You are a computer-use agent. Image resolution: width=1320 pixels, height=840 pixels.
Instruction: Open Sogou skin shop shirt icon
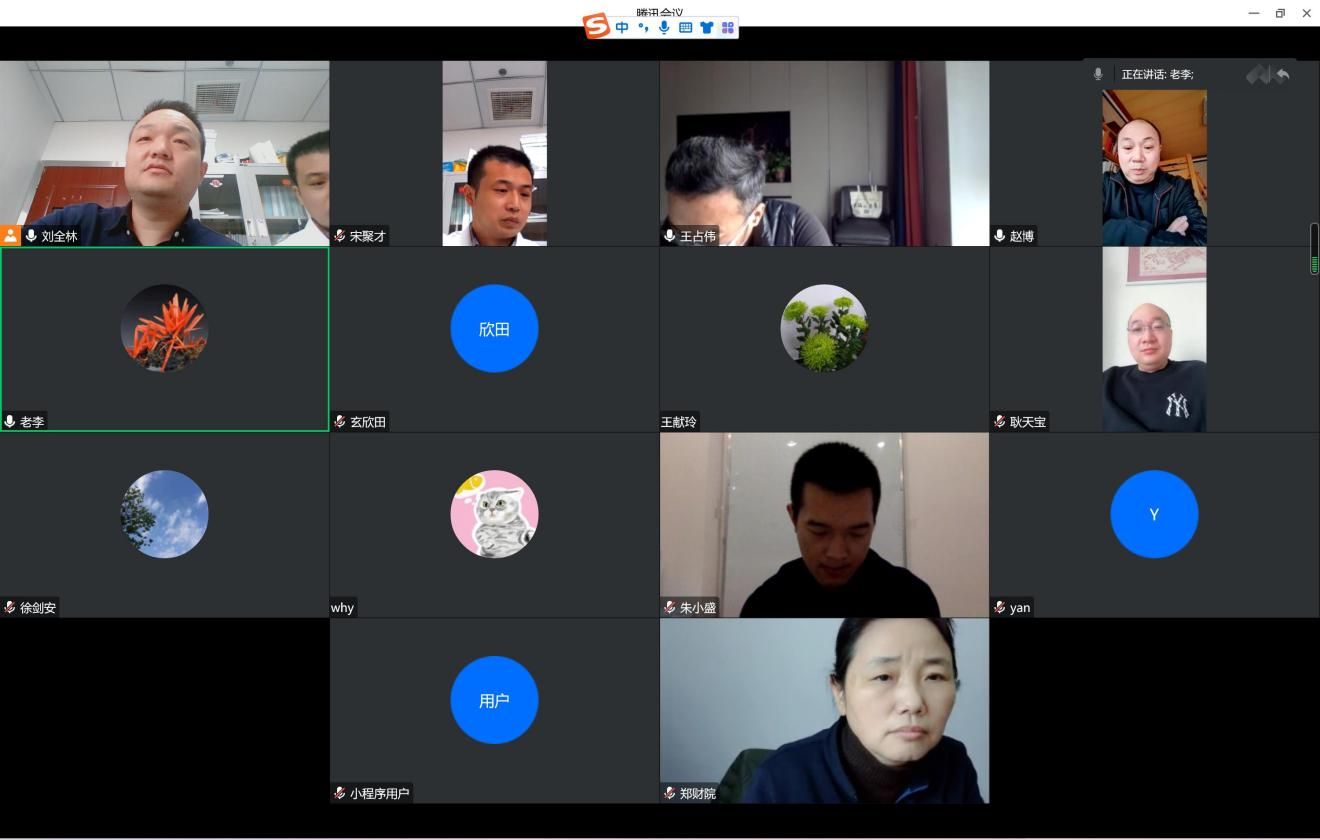(706, 28)
